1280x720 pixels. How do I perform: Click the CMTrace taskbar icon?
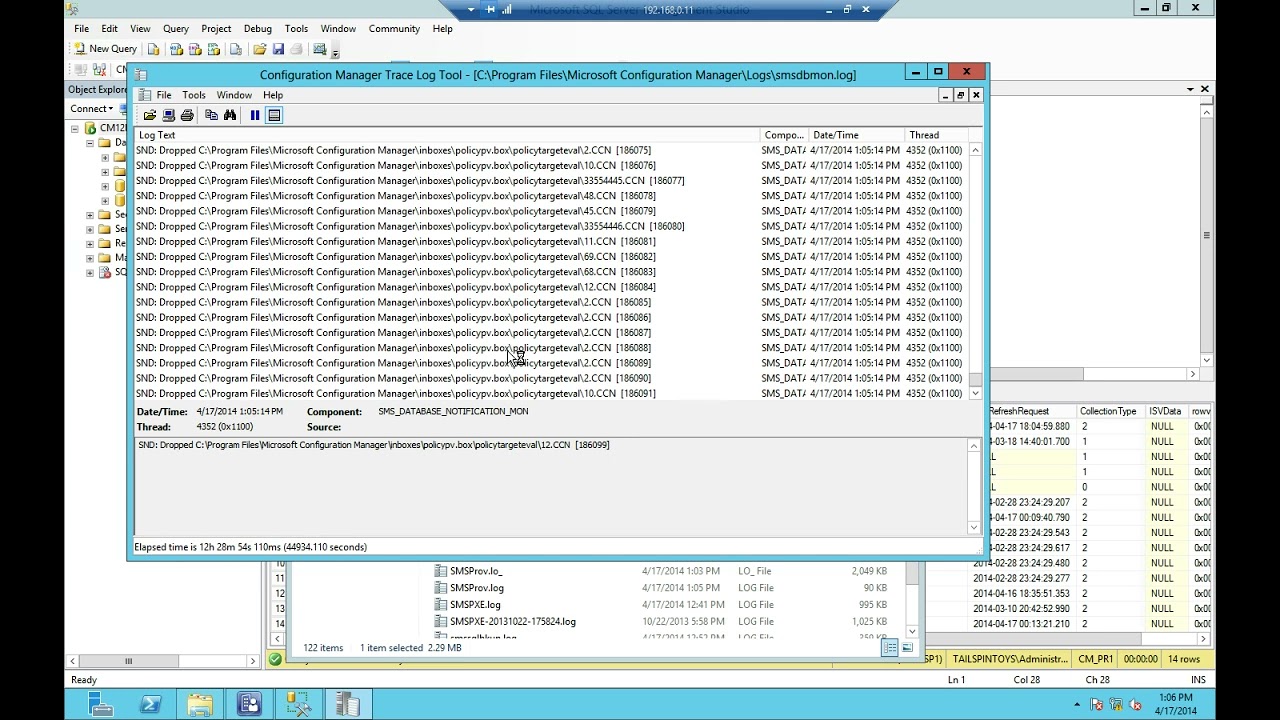click(x=347, y=704)
